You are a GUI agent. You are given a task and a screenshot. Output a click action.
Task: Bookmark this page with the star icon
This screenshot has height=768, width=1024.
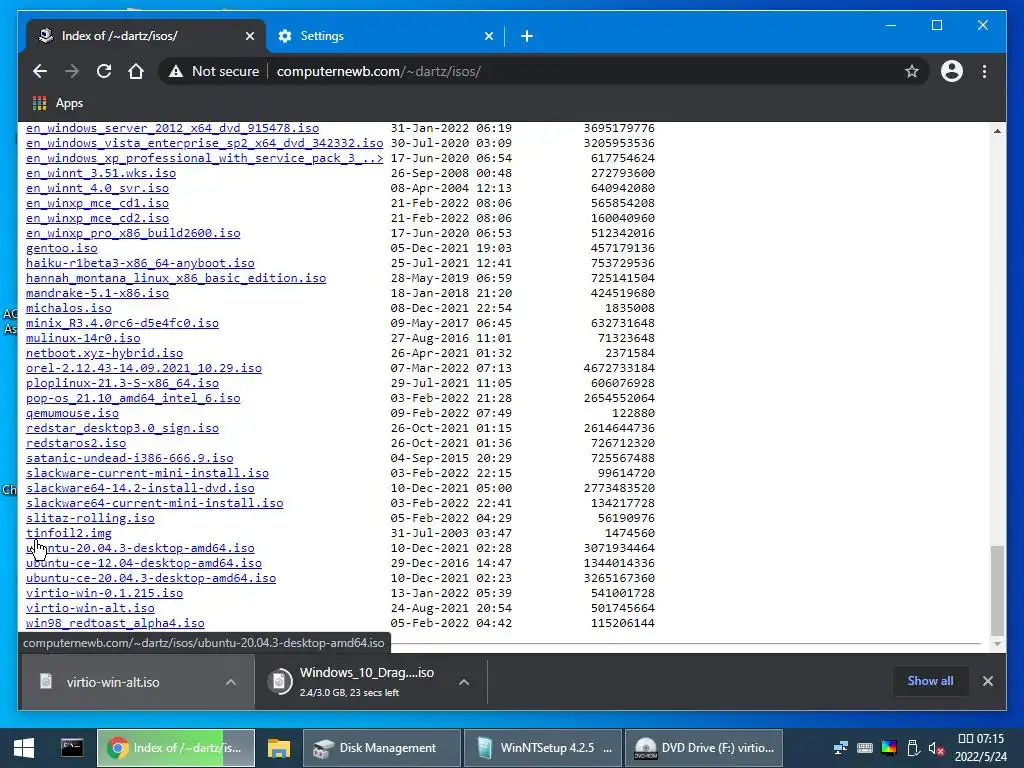coord(912,71)
